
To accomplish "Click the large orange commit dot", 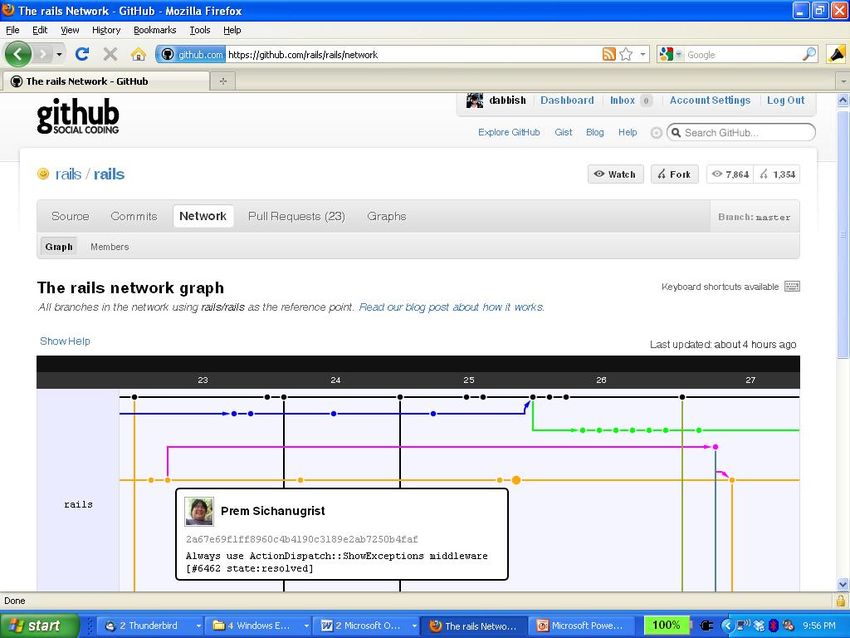I will (x=516, y=480).
